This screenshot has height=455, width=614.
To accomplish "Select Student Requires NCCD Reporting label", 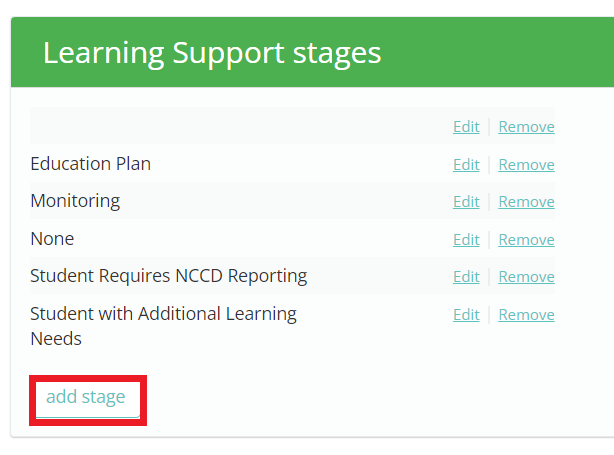I will (x=169, y=276).
